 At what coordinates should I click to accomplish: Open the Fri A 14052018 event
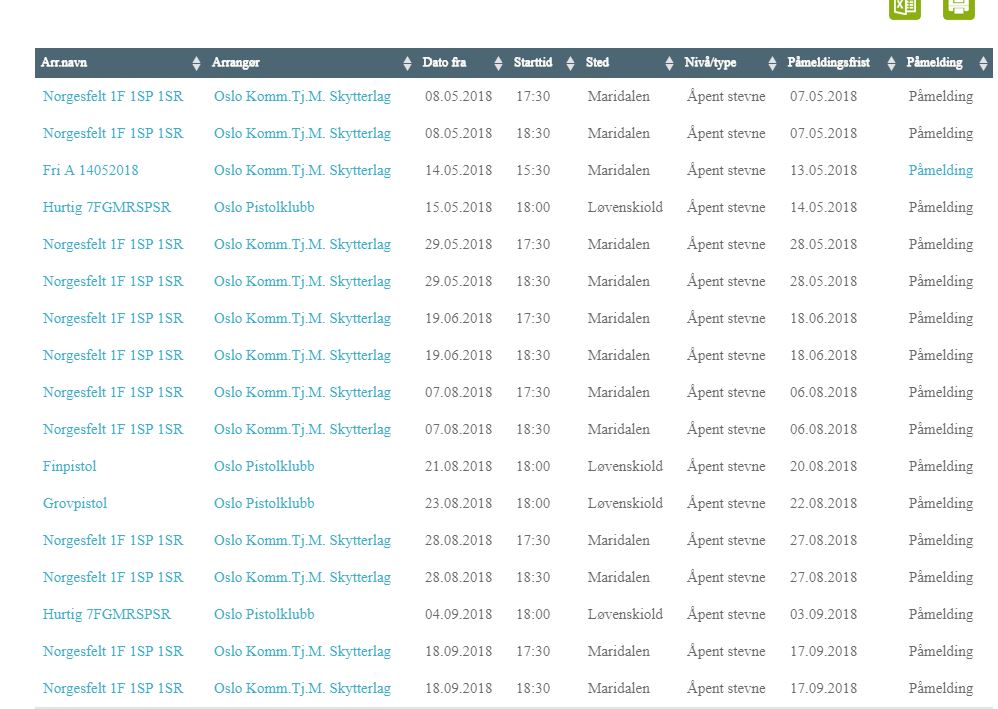click(x=90, y=170)
